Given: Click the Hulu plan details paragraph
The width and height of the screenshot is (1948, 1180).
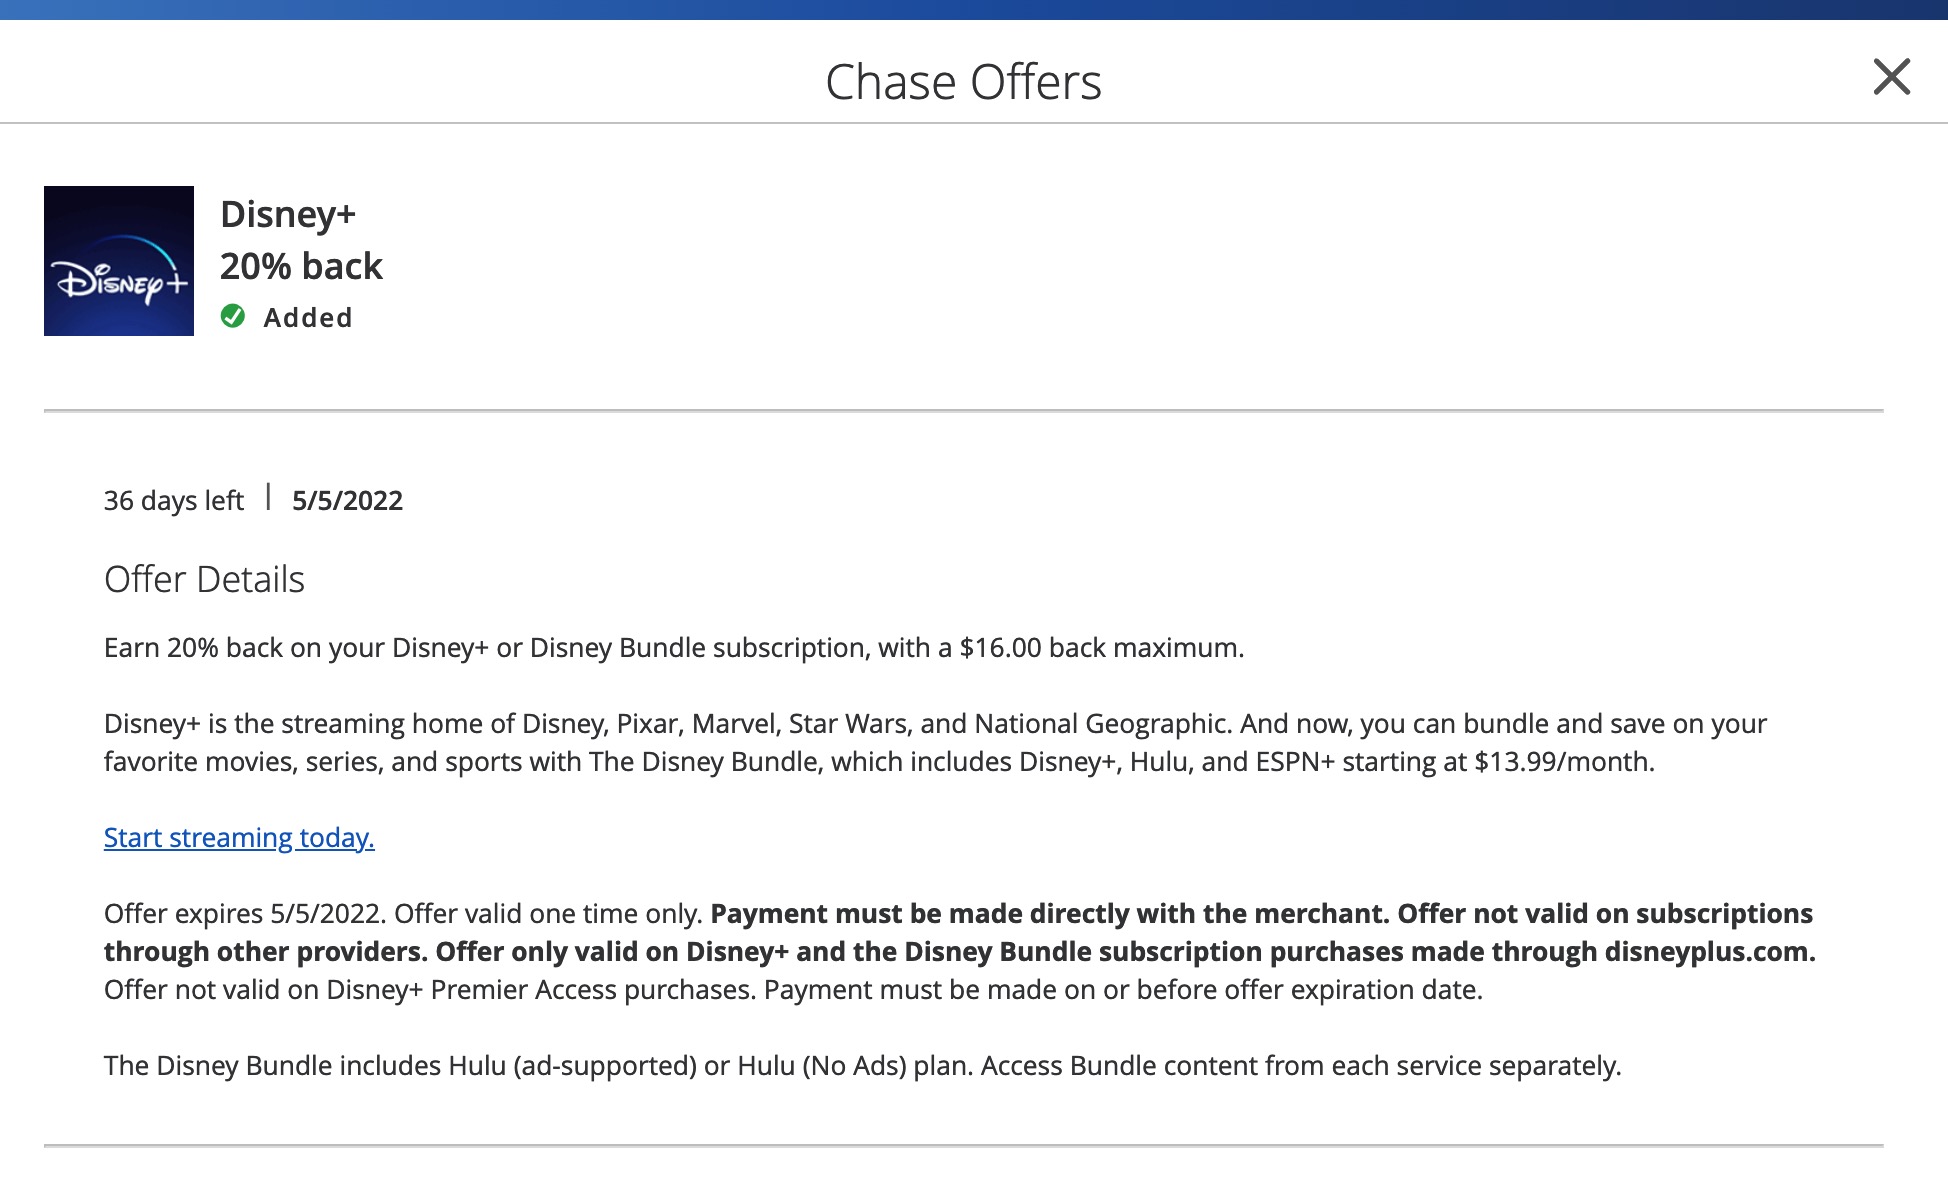Looking at the screenshot, I should tap(860, 1065).
